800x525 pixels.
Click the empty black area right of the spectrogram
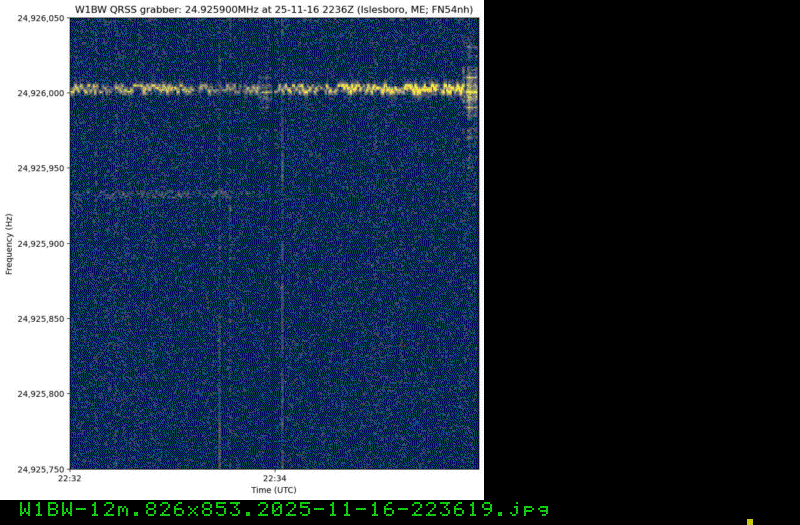(x=640, y=250)
